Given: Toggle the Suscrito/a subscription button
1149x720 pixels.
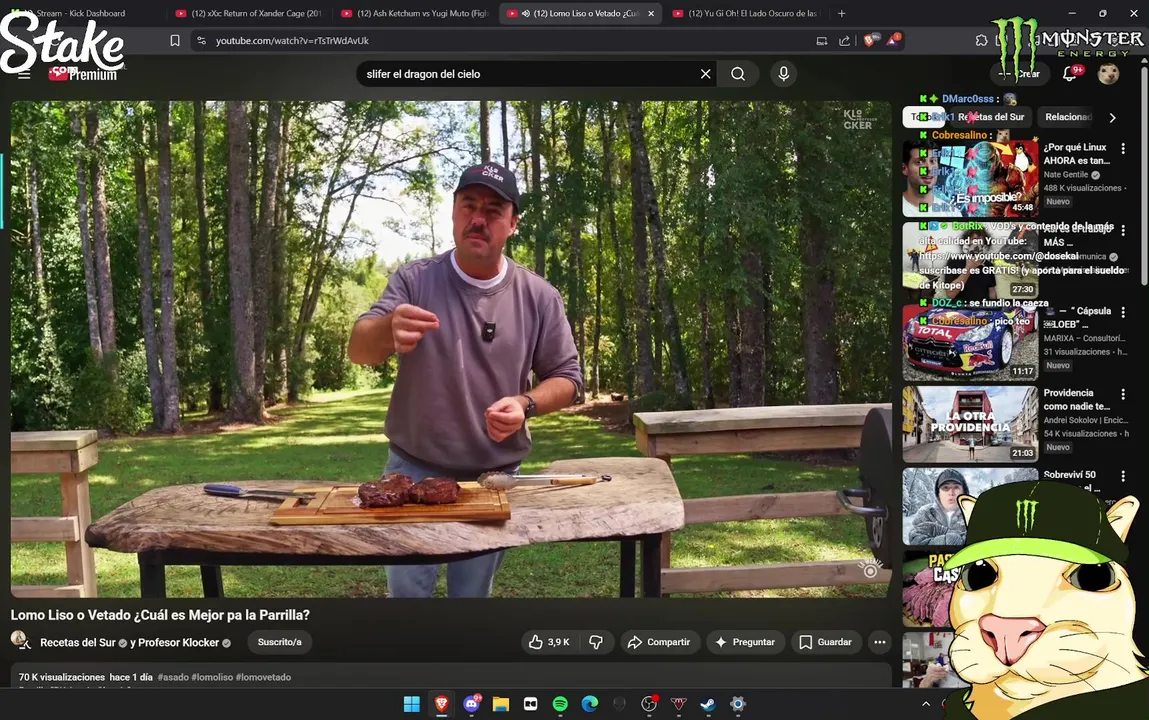Looking at the screenshot, I should (279, 642).
